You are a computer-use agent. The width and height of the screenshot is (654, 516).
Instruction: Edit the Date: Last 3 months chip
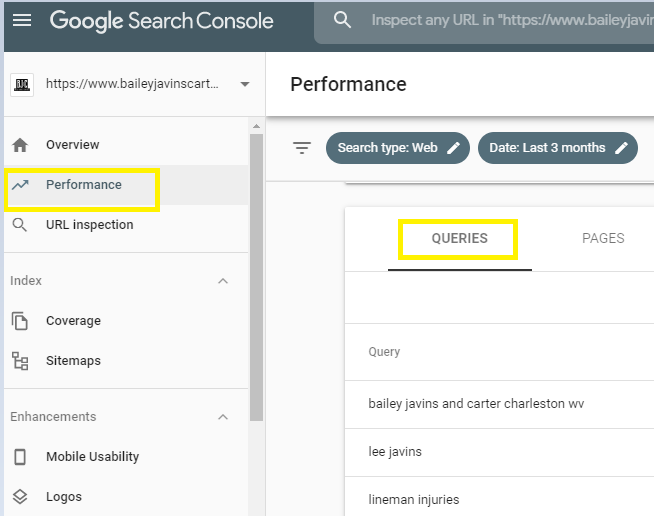[x=558, y=148]
